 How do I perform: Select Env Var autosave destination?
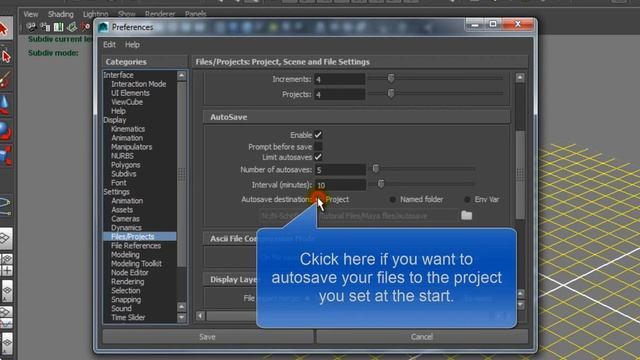coord(467,200)
